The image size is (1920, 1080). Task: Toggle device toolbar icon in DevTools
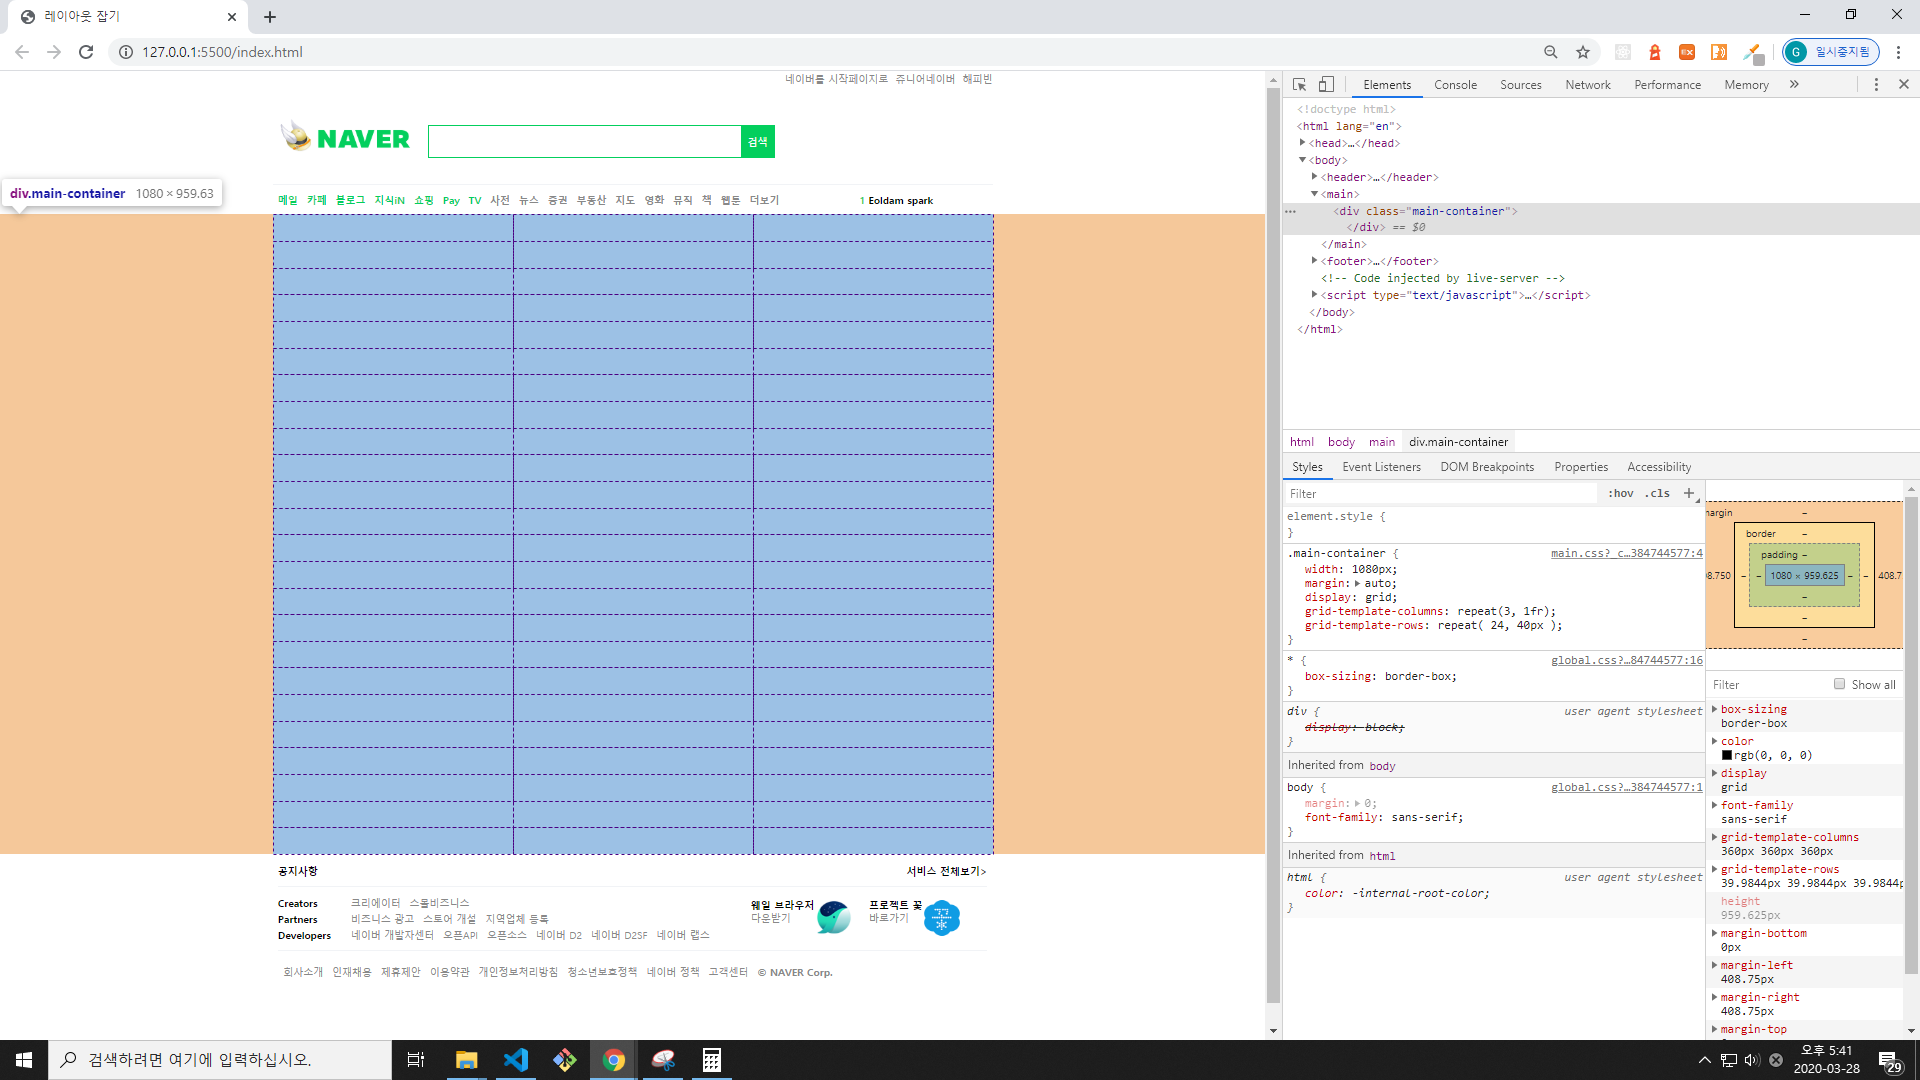coord(1326,85)
